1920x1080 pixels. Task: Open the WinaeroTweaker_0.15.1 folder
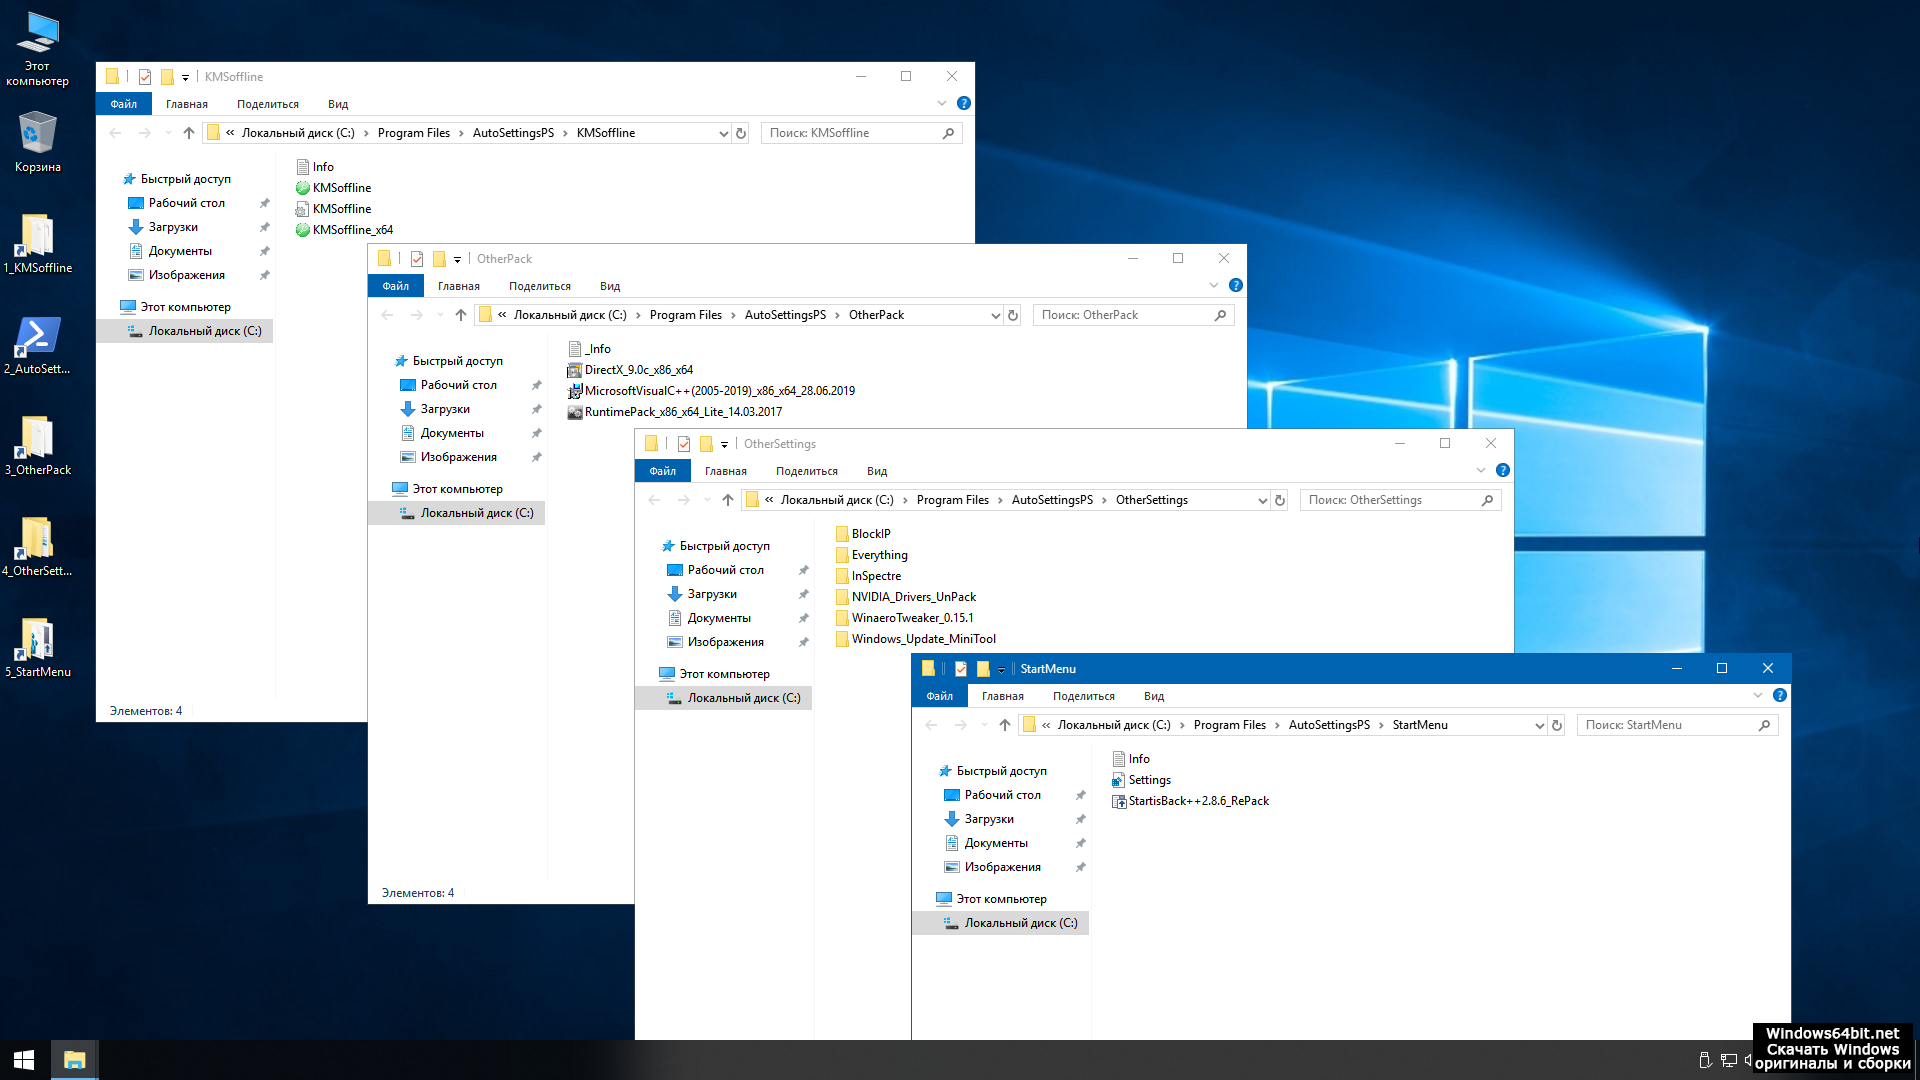913,617
